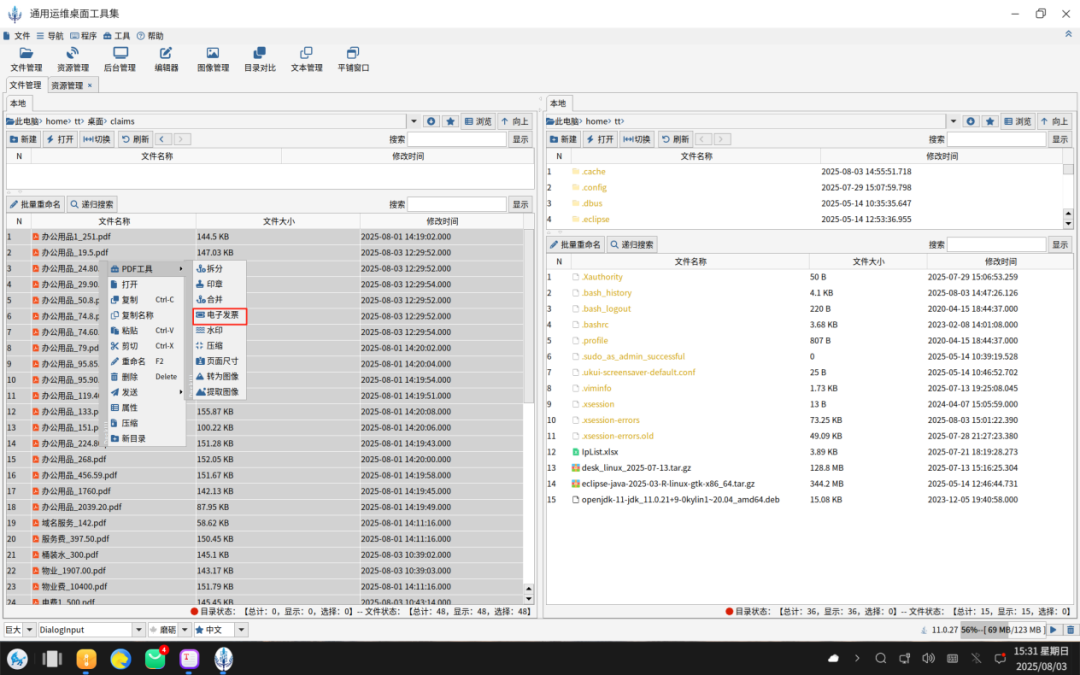The width and height of the screenshot is (1080, 675).
Task: Select 印章 stamp in the PDF submenu
Action: pos(215,284)
